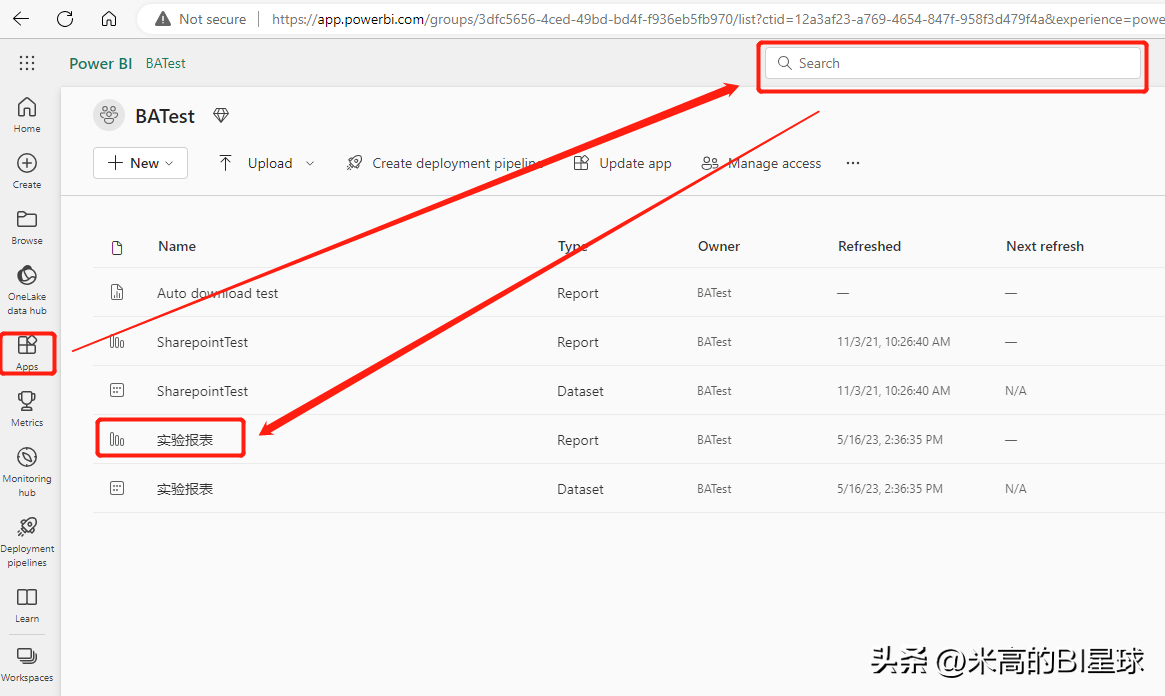Click the N/A next refresh in 实验报表 dataset row

pos(1015,489)
